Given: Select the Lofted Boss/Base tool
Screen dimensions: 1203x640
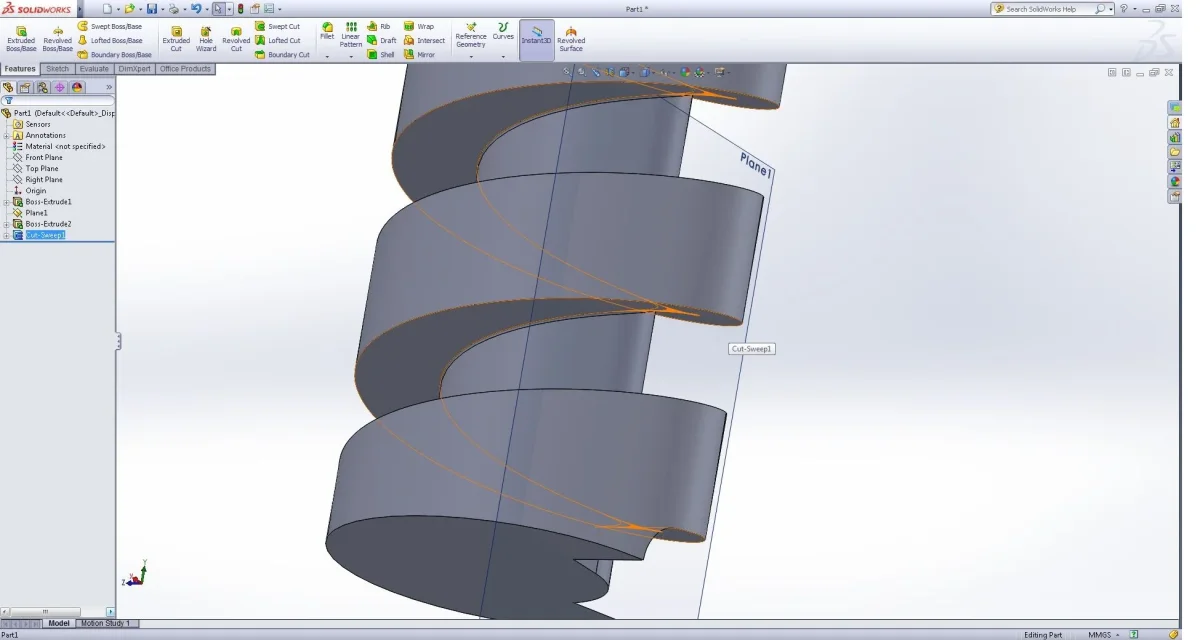Looking at the screenshot, I should point(111,41).
